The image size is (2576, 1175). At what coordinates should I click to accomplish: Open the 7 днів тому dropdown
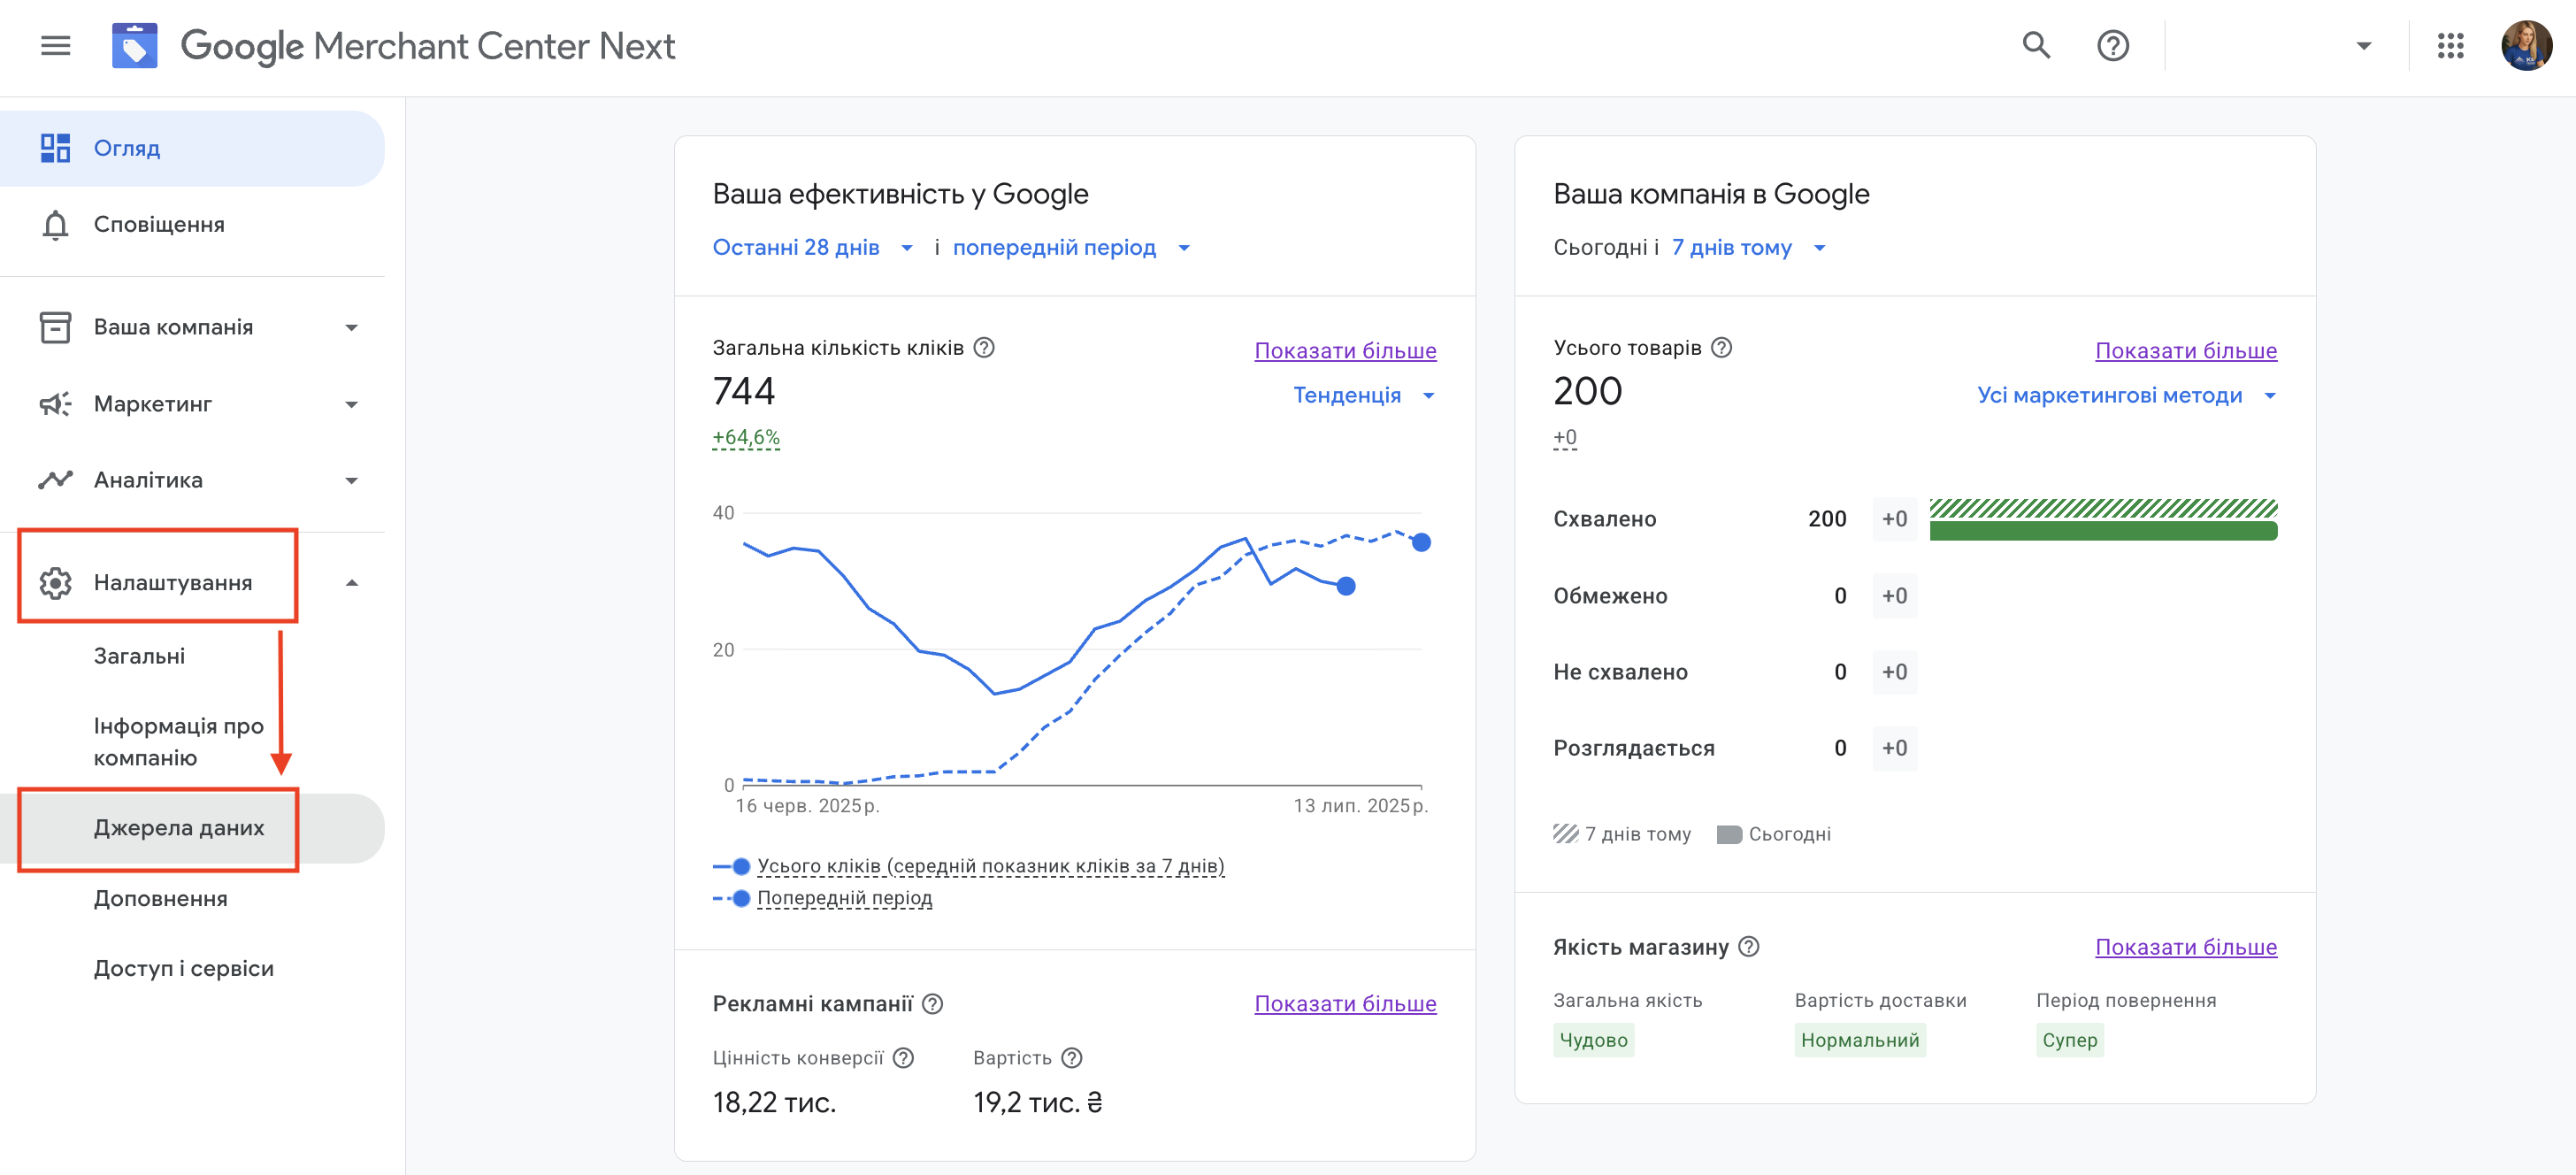[x=1749, y=248]
